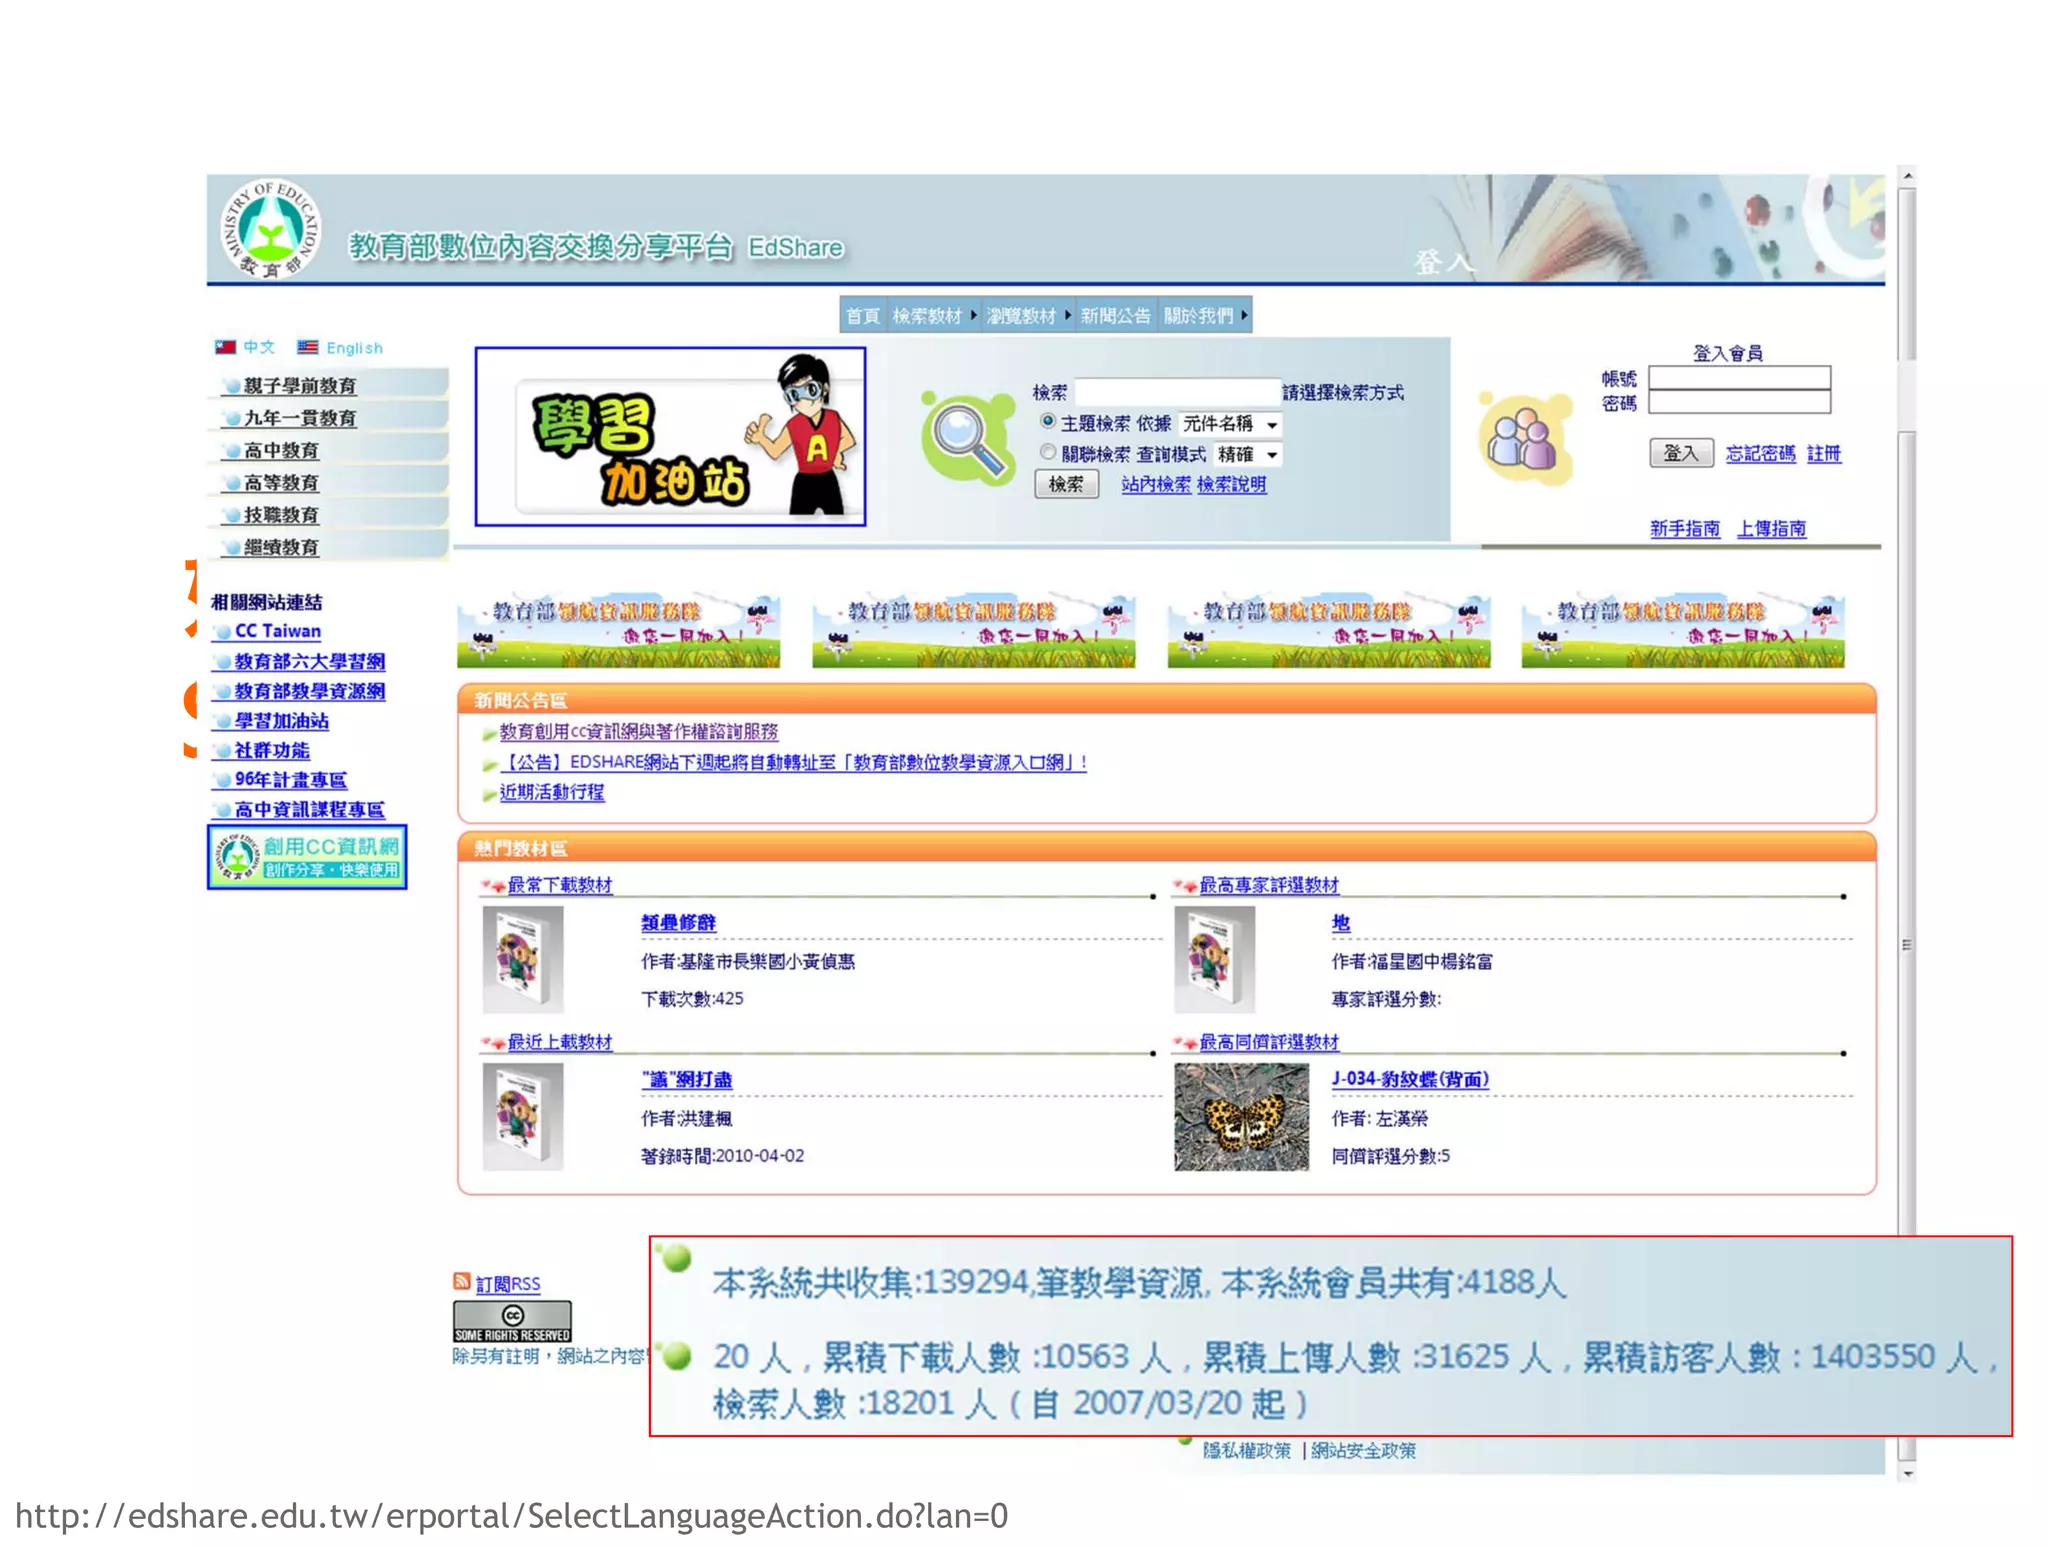
Task: Open the 社群功能 link
Action: [x=271, y=750]
